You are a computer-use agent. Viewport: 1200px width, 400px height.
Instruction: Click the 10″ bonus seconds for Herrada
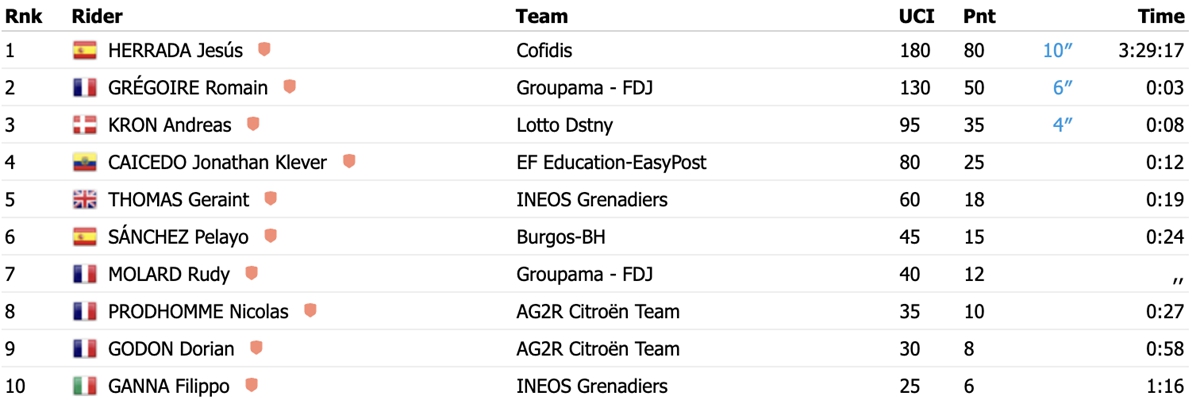pos(1057,50)
